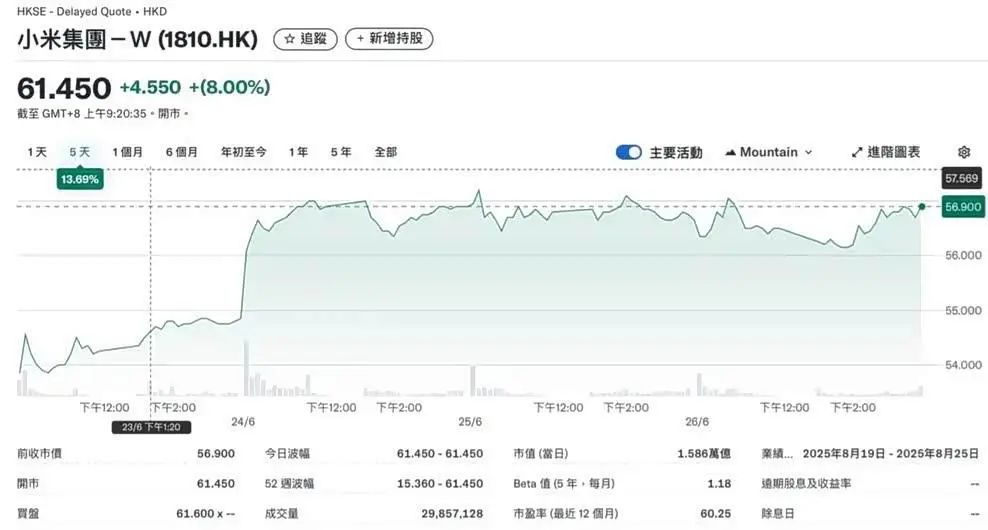Select the 1天 range tab

[37, 153]
